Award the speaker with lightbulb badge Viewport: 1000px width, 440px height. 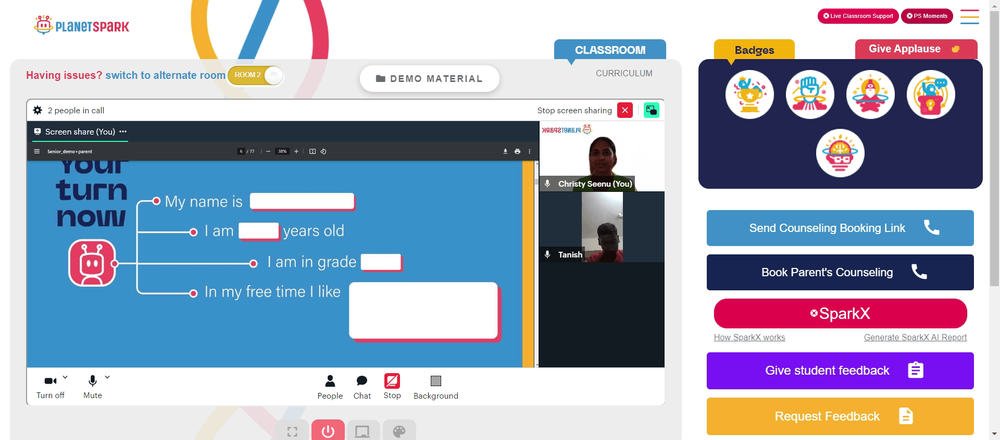pos(930,94)
